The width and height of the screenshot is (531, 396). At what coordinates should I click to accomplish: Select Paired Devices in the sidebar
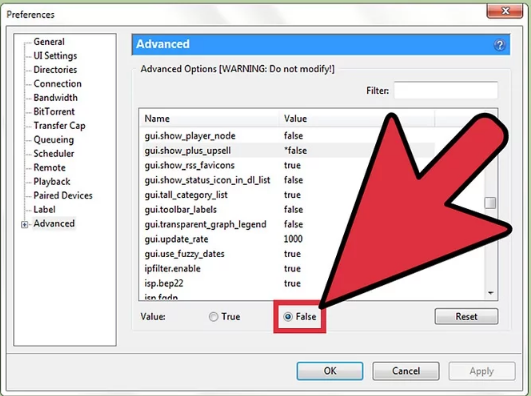click(x=63, y=195)
